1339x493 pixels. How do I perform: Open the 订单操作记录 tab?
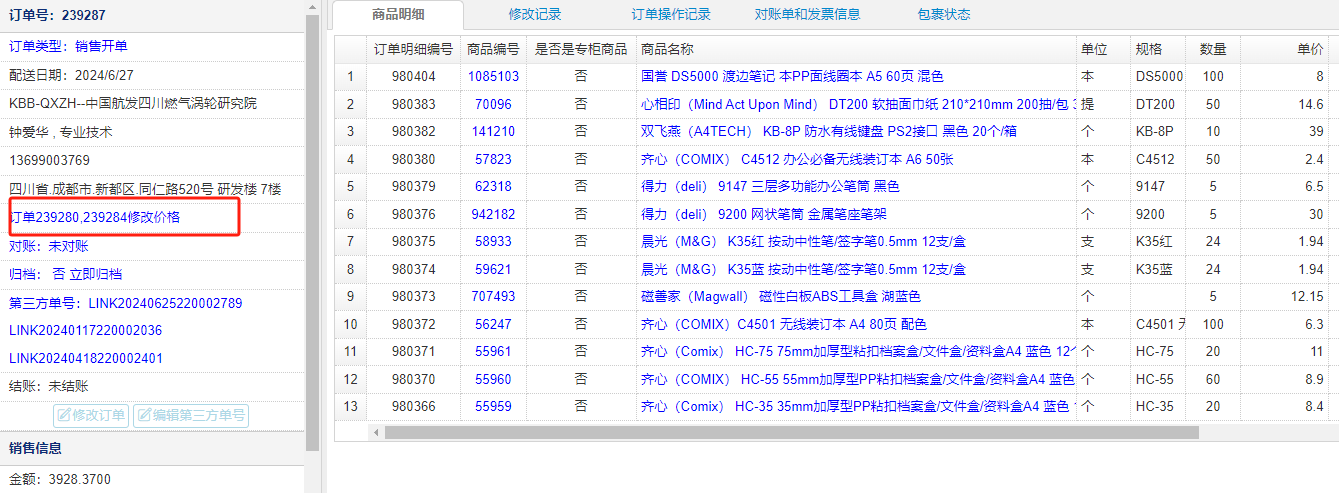[x=671, y=14]
